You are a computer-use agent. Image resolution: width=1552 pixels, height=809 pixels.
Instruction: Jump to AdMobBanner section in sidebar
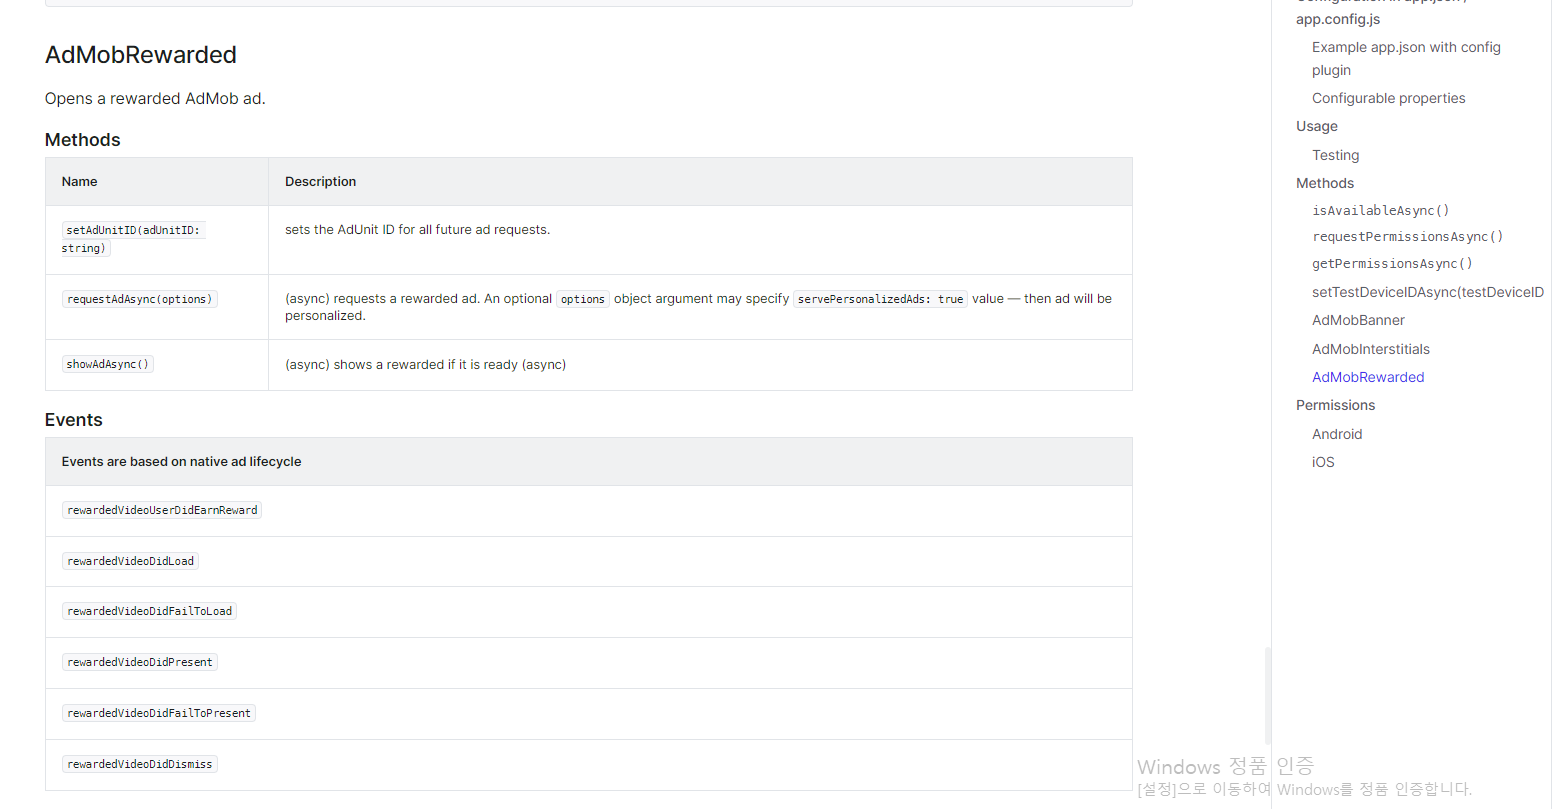(1358, 320)
